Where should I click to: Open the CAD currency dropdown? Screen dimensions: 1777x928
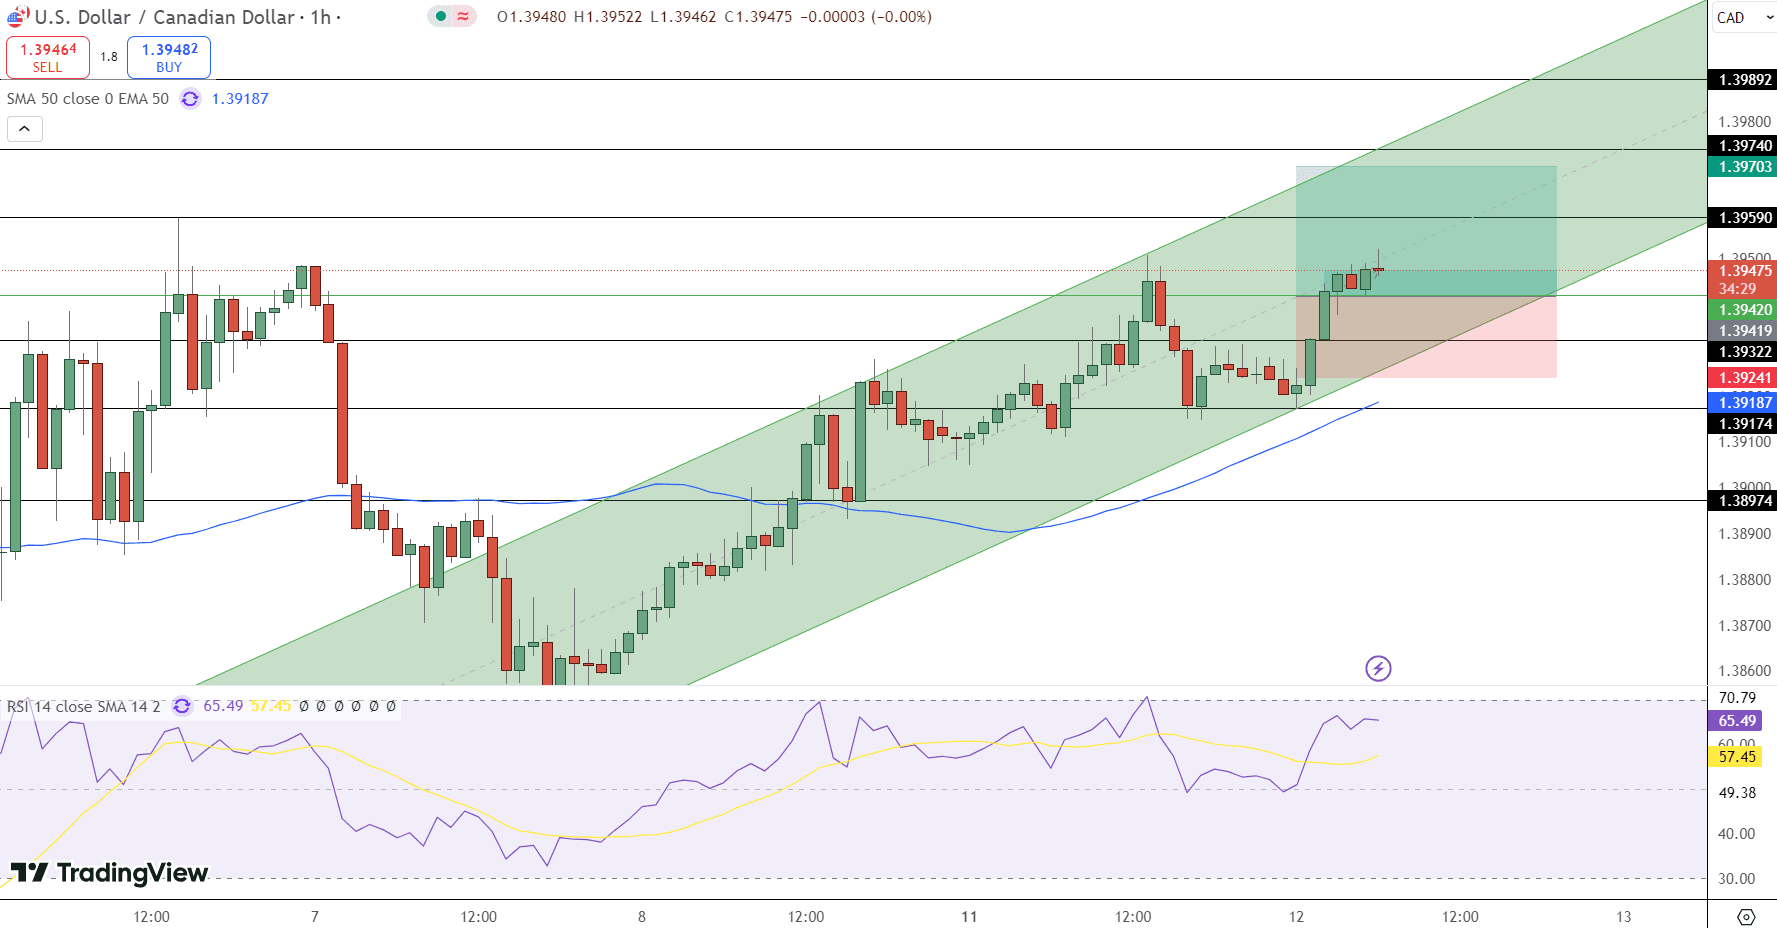point(1744,17)
